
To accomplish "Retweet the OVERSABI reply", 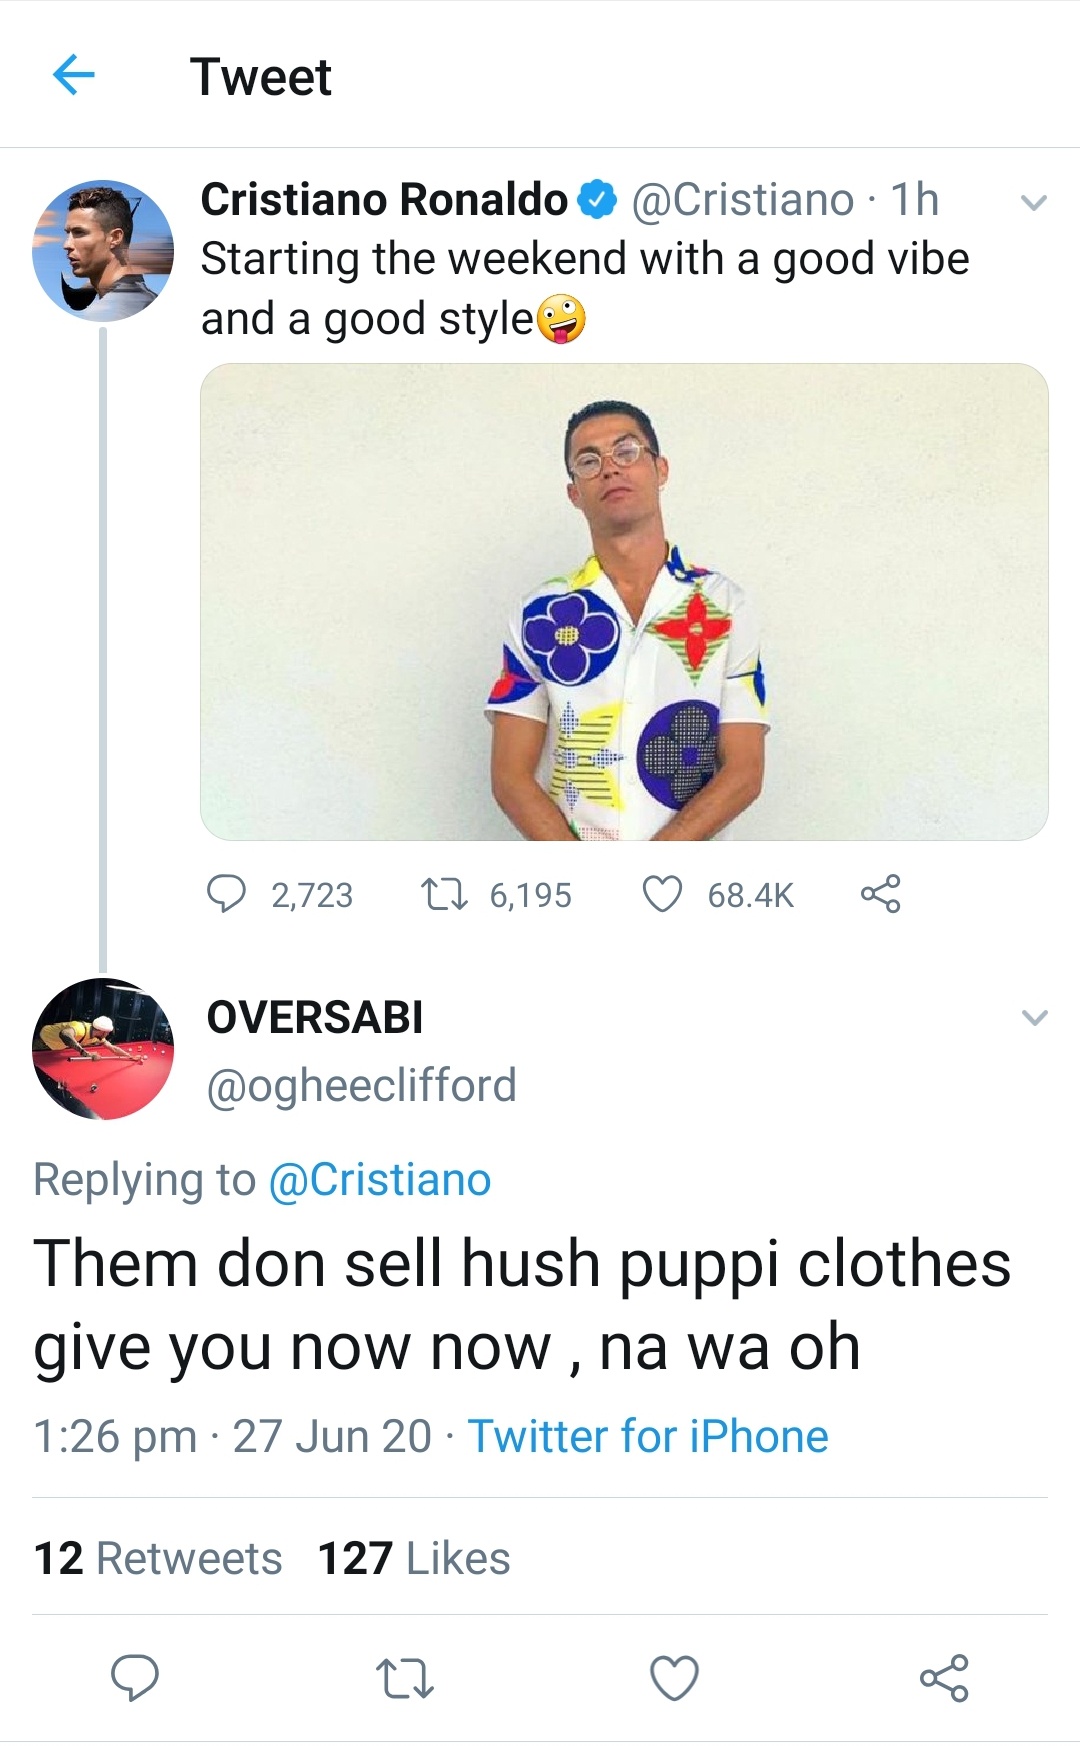I will pos(404,1677).
